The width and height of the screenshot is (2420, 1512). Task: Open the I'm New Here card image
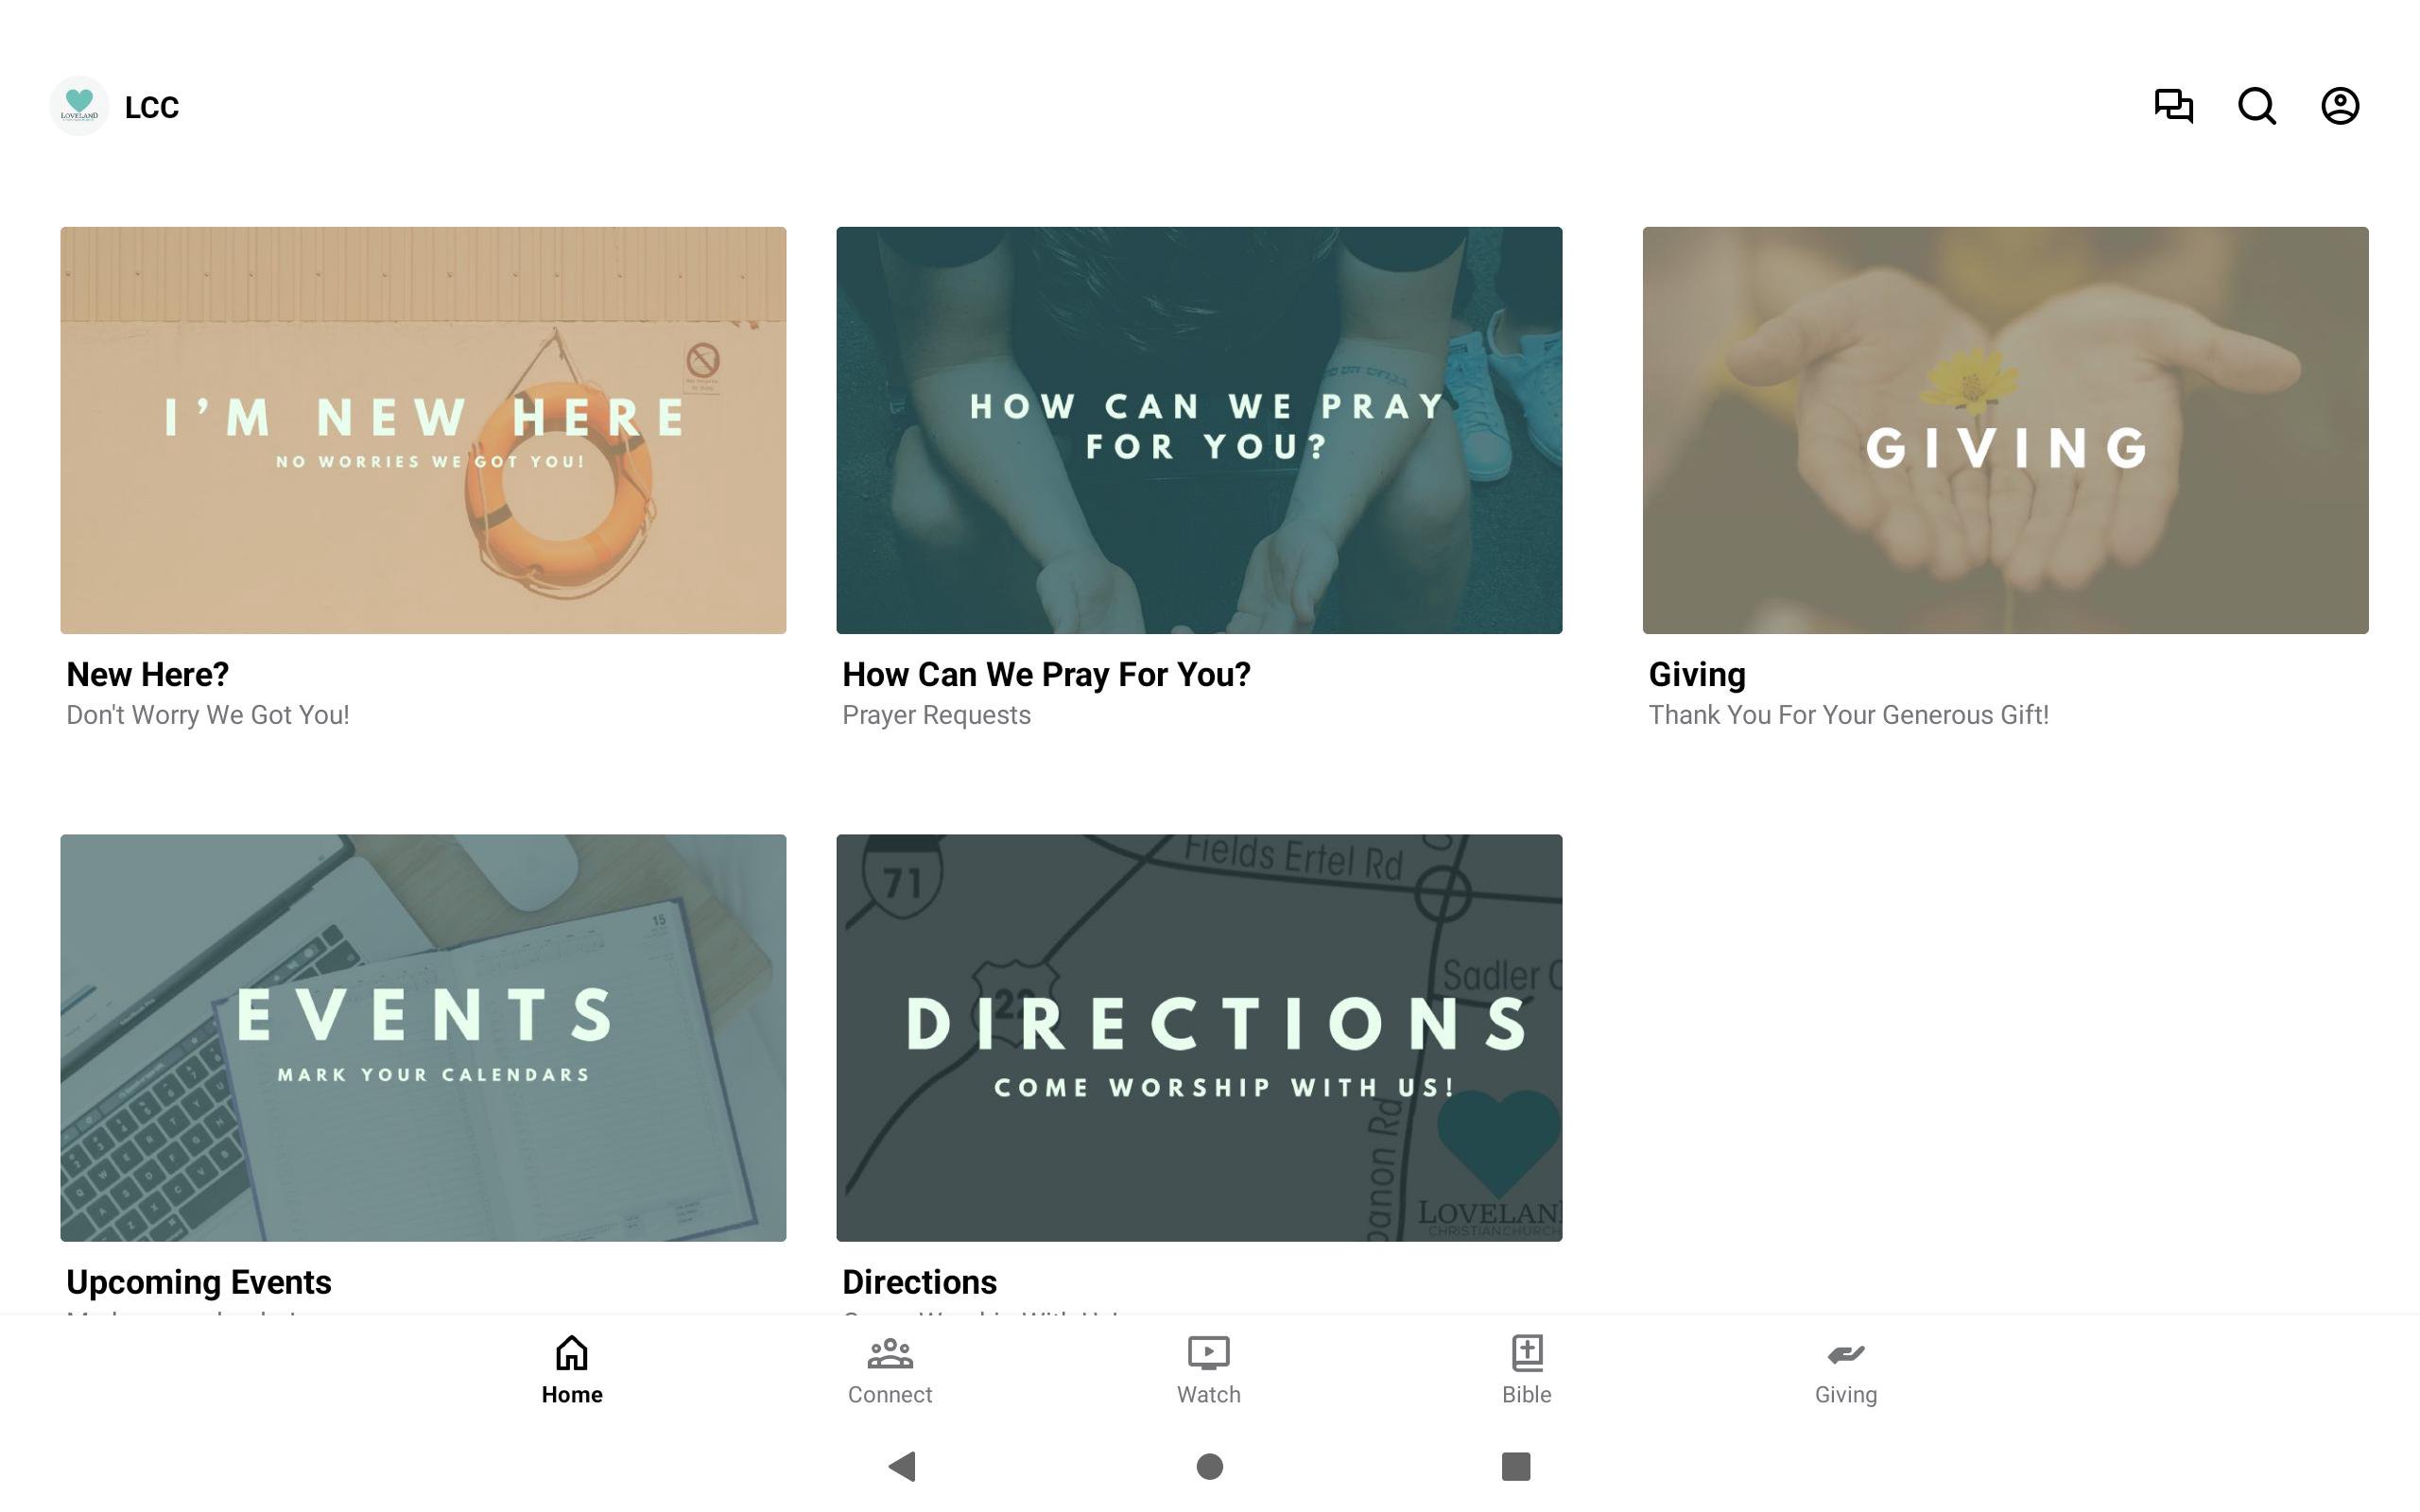pyautogui.click(x=423, y=430)
